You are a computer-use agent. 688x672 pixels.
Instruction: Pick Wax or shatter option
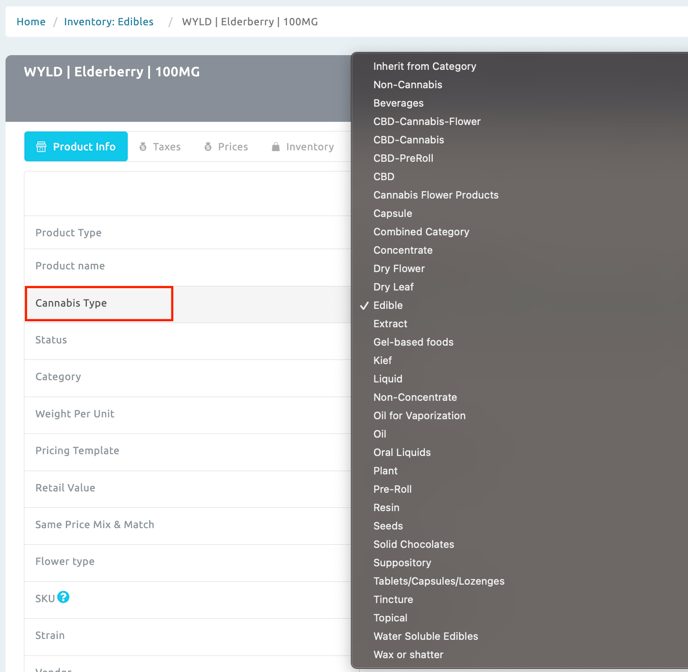coord(408,655)
